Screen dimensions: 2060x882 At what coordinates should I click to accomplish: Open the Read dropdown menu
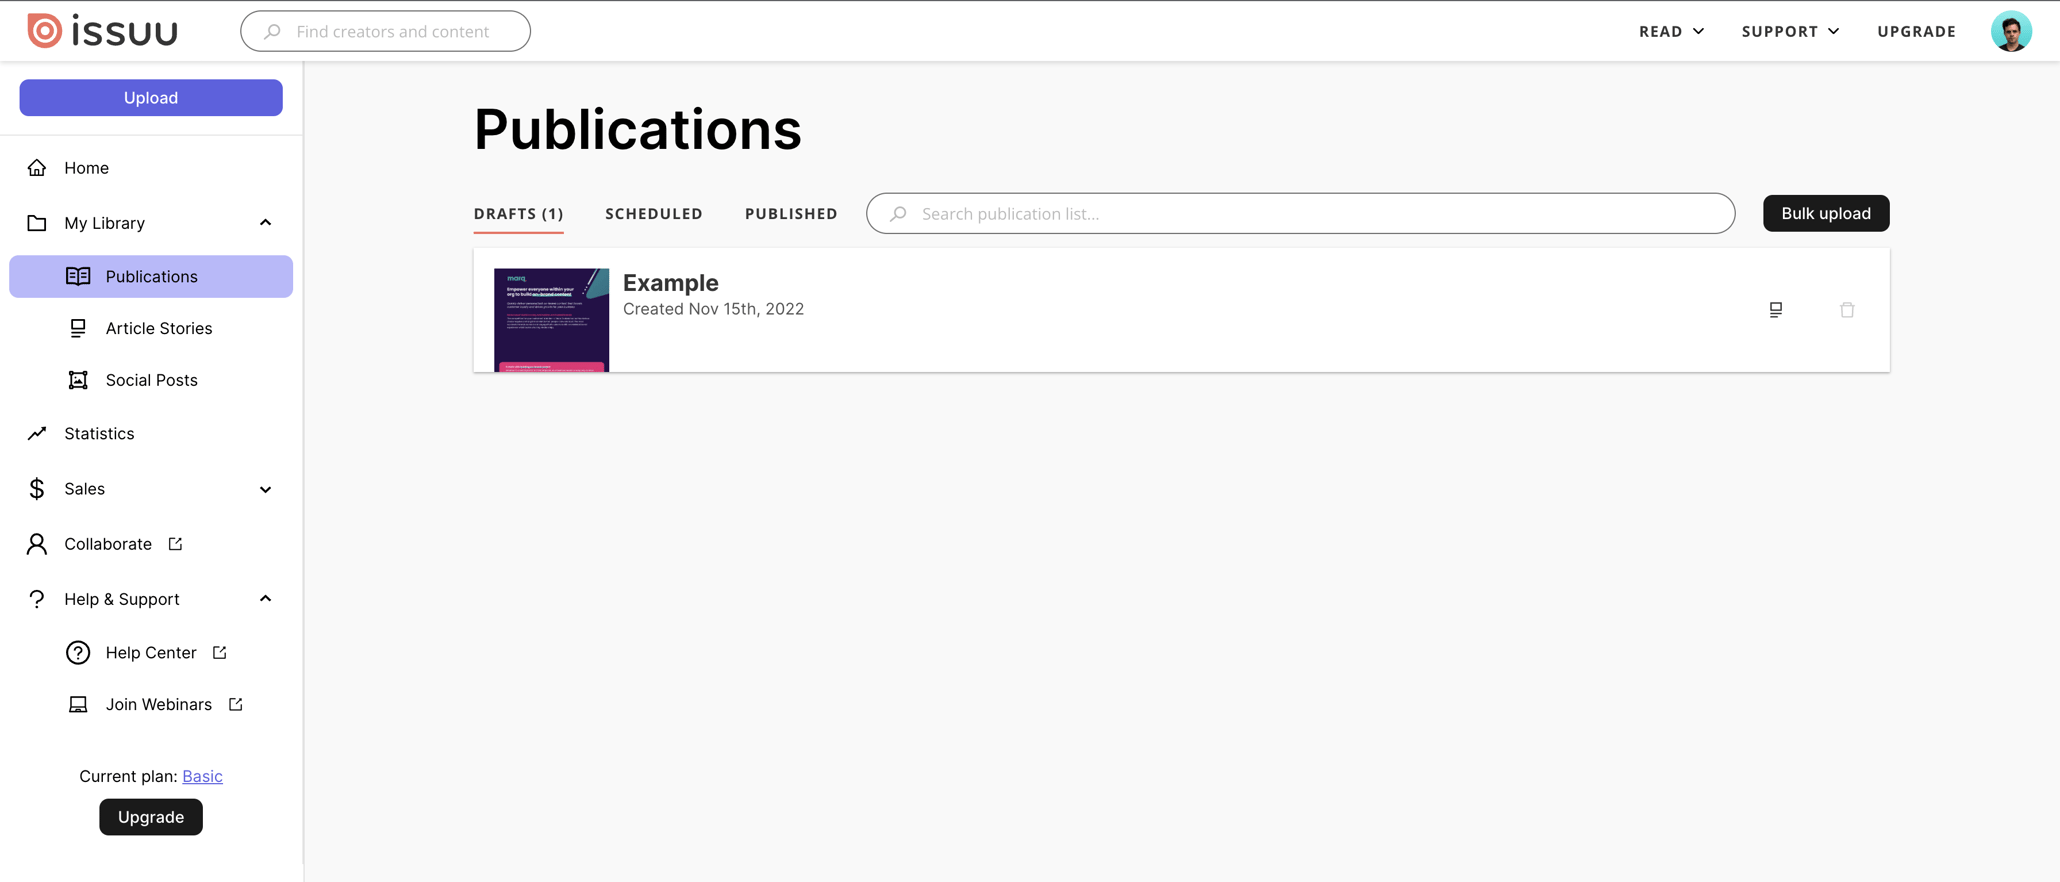click(1671, 31)
